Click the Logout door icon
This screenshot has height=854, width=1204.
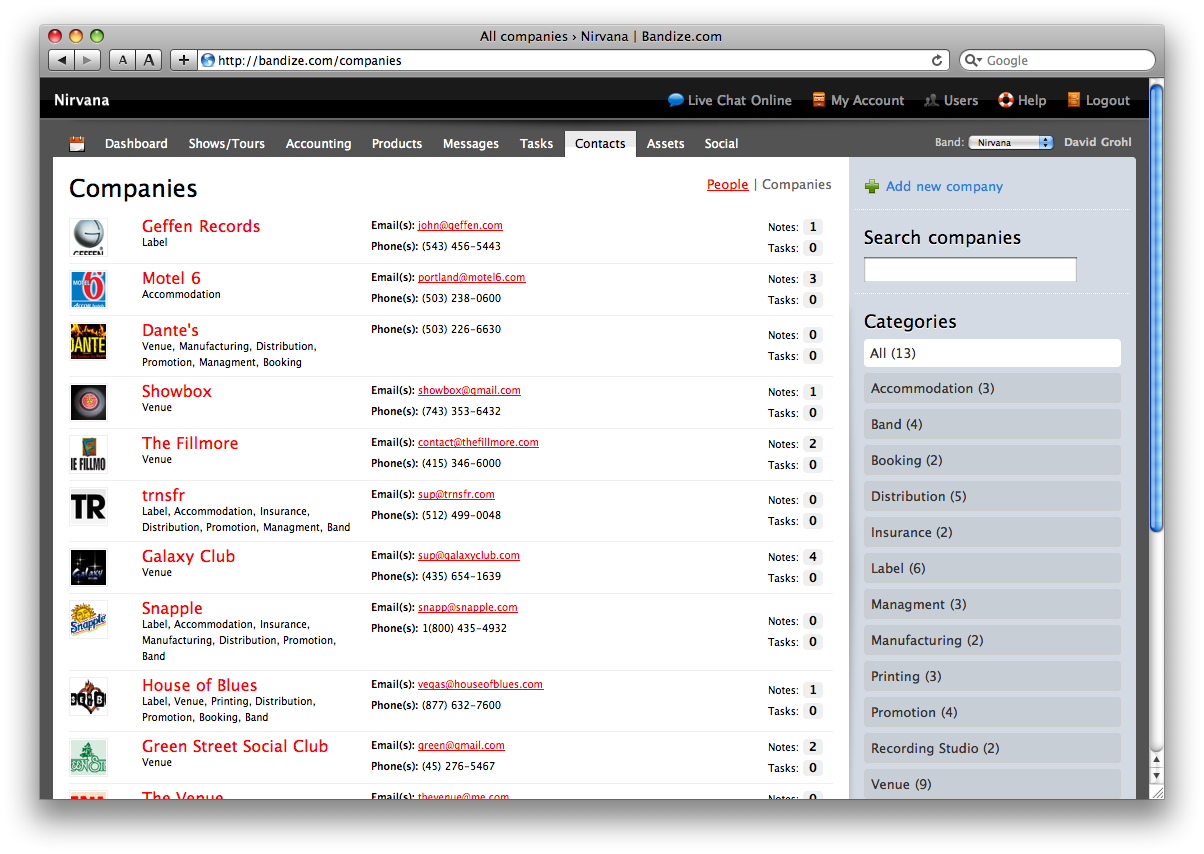[x=1074, y=100]
